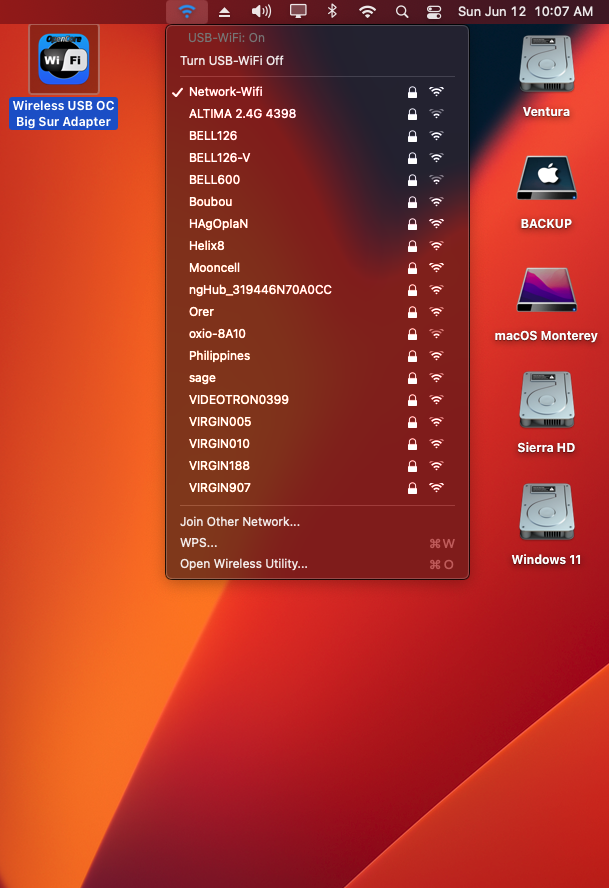Connect to Boubou network
Screen dimensions: 609x888
(x=317, y=202)
